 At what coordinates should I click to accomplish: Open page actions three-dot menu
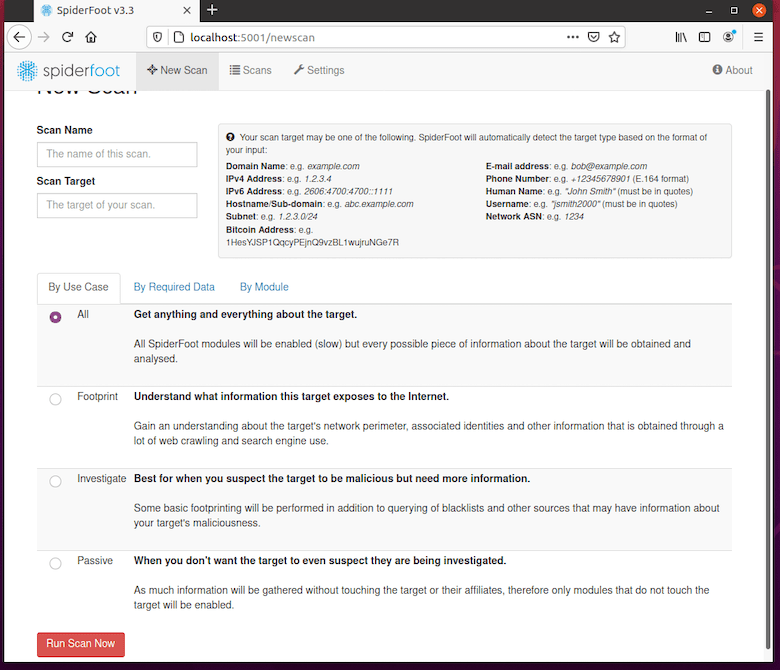click(x=573, y=37)
